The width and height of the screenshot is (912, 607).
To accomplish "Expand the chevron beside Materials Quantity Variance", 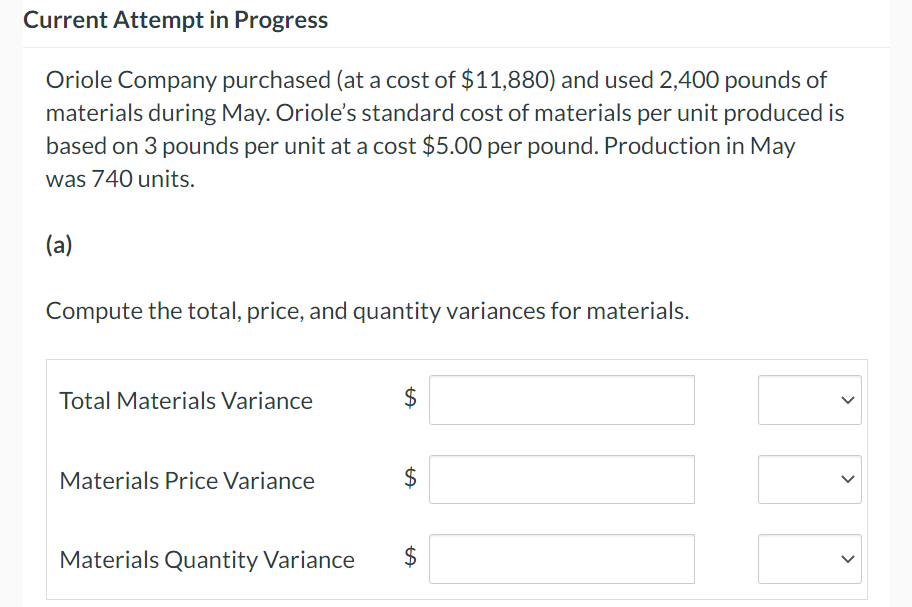I will (x=846, y=559).
